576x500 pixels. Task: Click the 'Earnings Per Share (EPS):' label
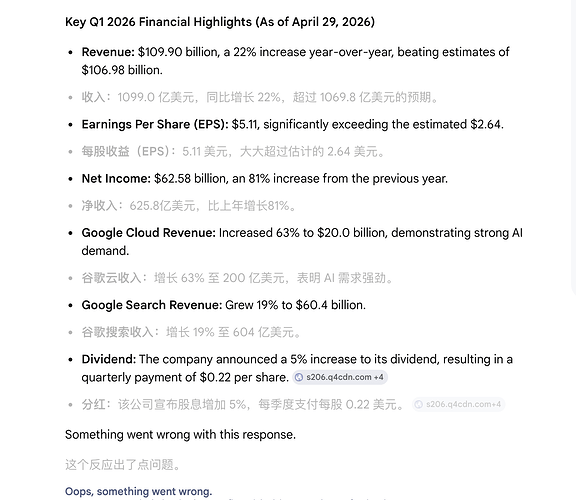(x=155, y=125)
